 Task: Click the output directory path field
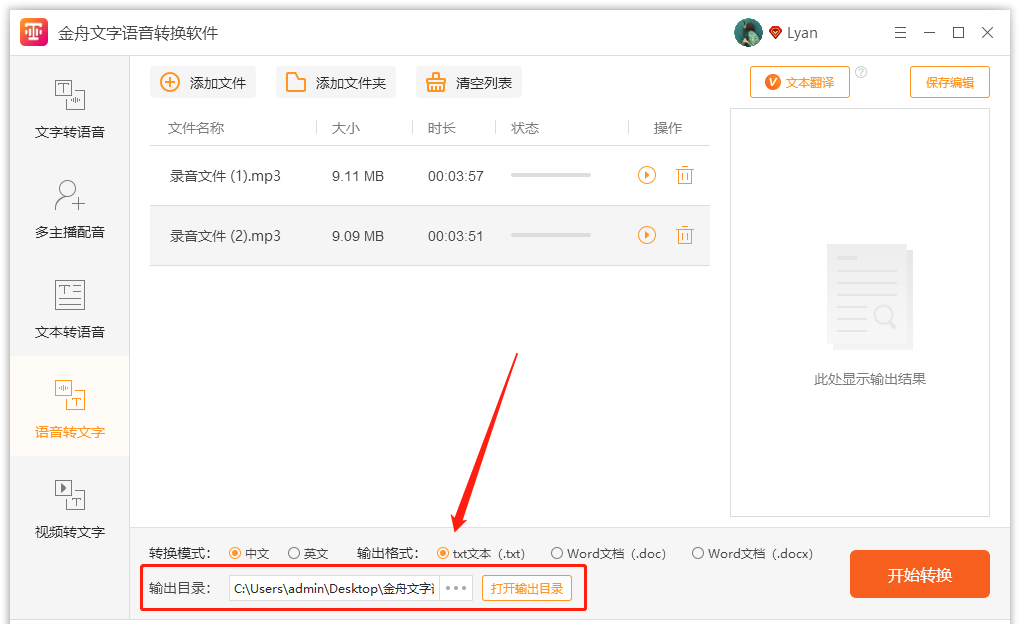[333, 588]
